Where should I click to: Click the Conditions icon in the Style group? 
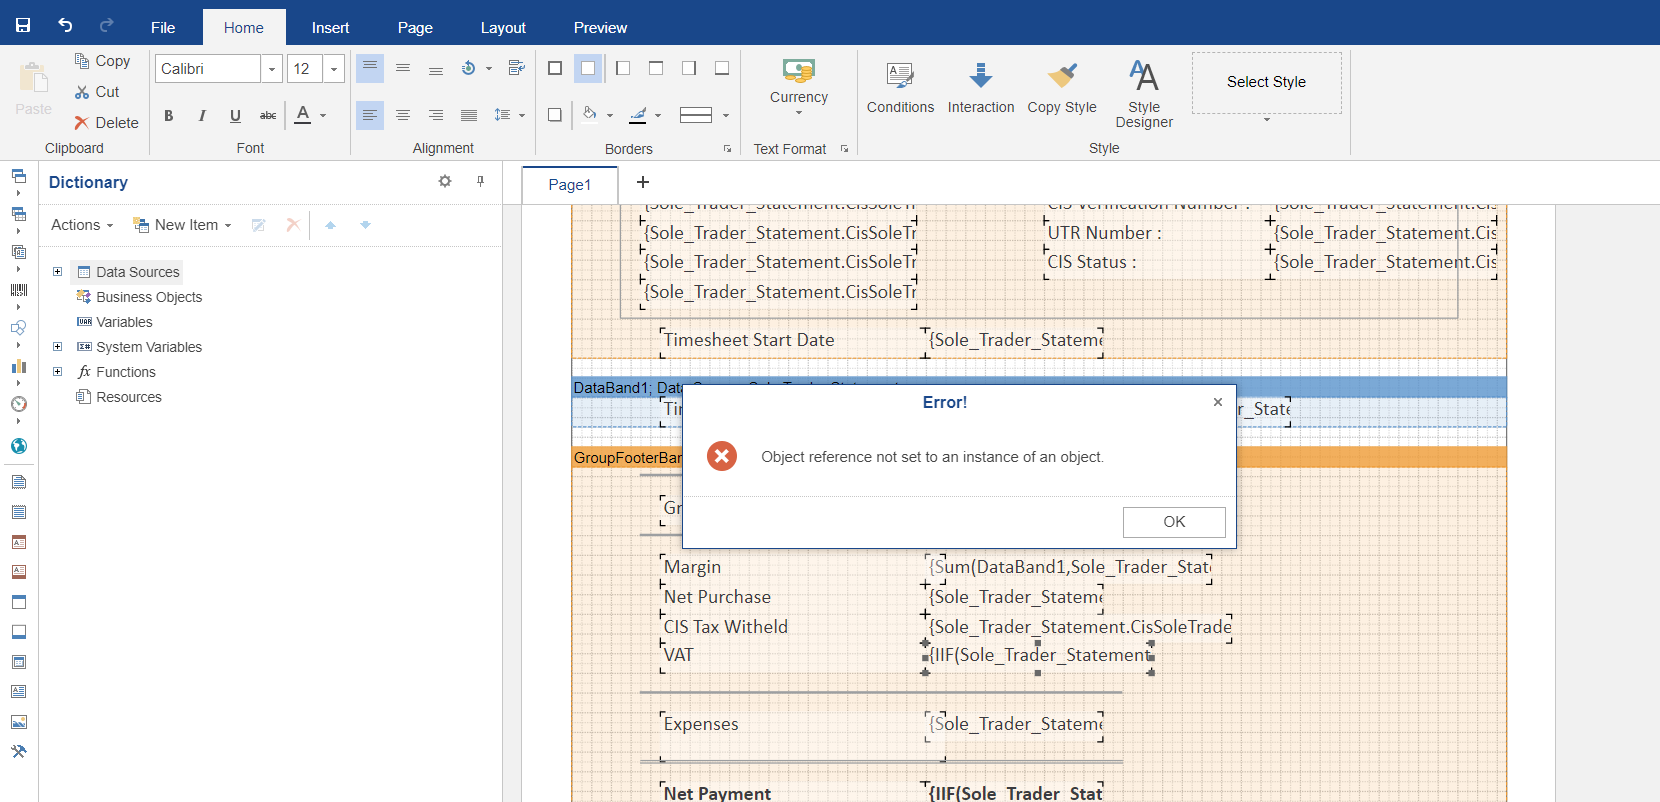pos(900,75)
